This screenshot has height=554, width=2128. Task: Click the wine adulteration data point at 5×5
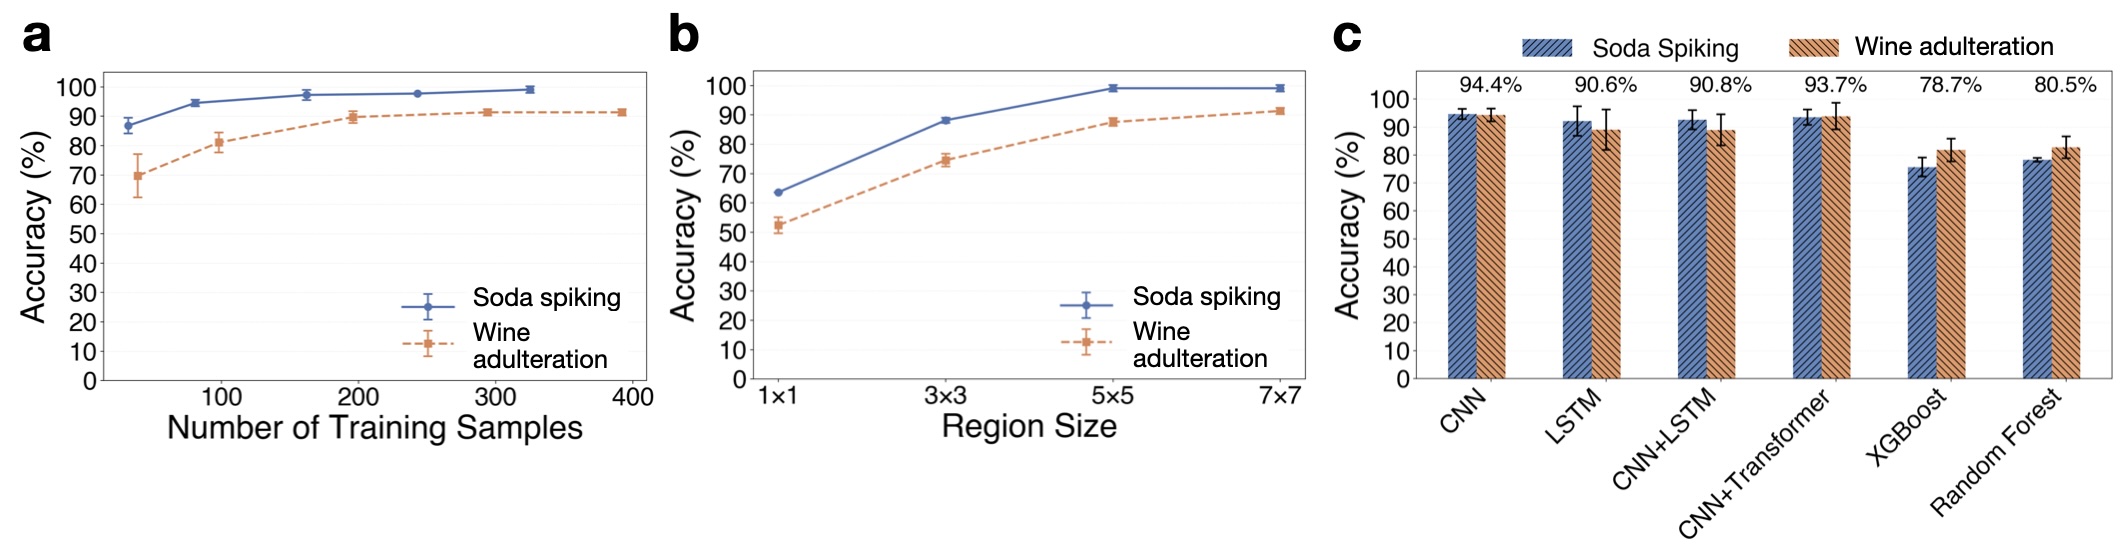tap(1113, 122)
